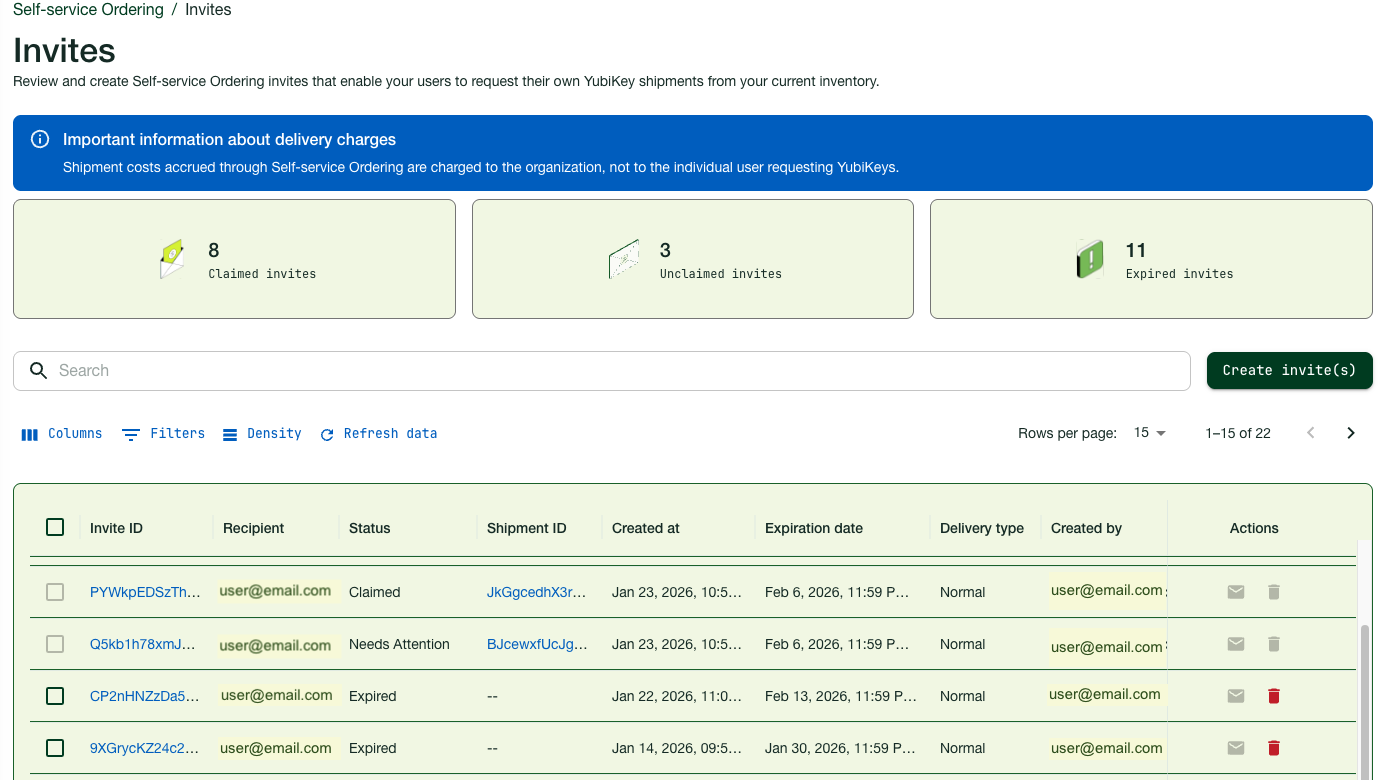The image size is (1385, 780).
Task: Click the Unclaimed invites envelope icon
Action: [624, 259]
